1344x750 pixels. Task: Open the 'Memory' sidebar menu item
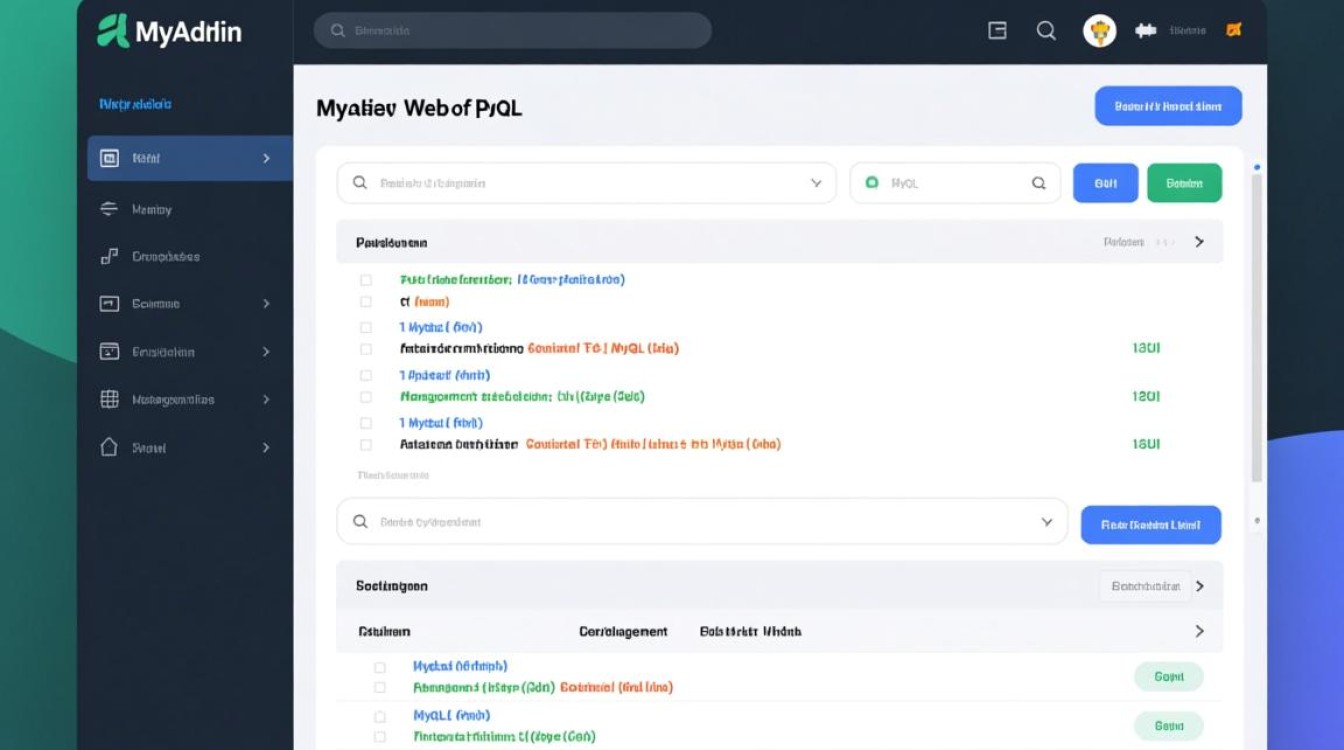click(152, 209)
